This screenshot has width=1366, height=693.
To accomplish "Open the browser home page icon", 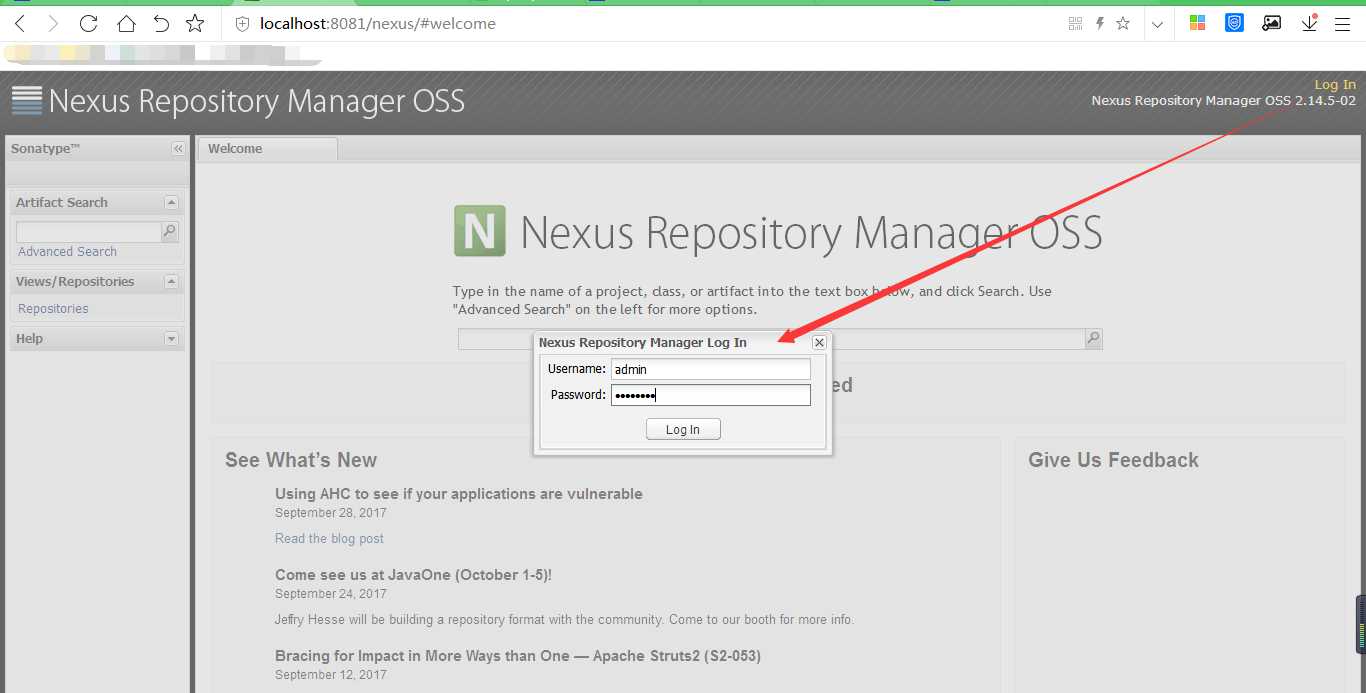I will (x=126, y=23).
